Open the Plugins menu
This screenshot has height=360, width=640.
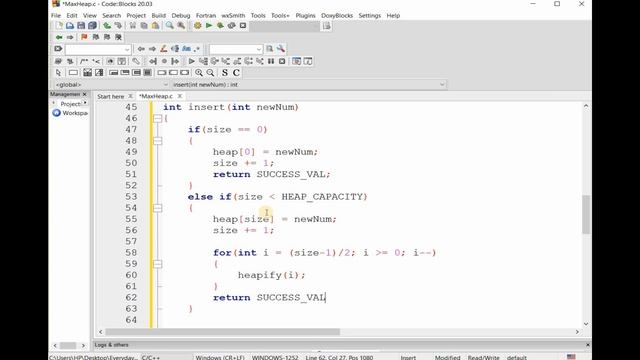[305, 16]
